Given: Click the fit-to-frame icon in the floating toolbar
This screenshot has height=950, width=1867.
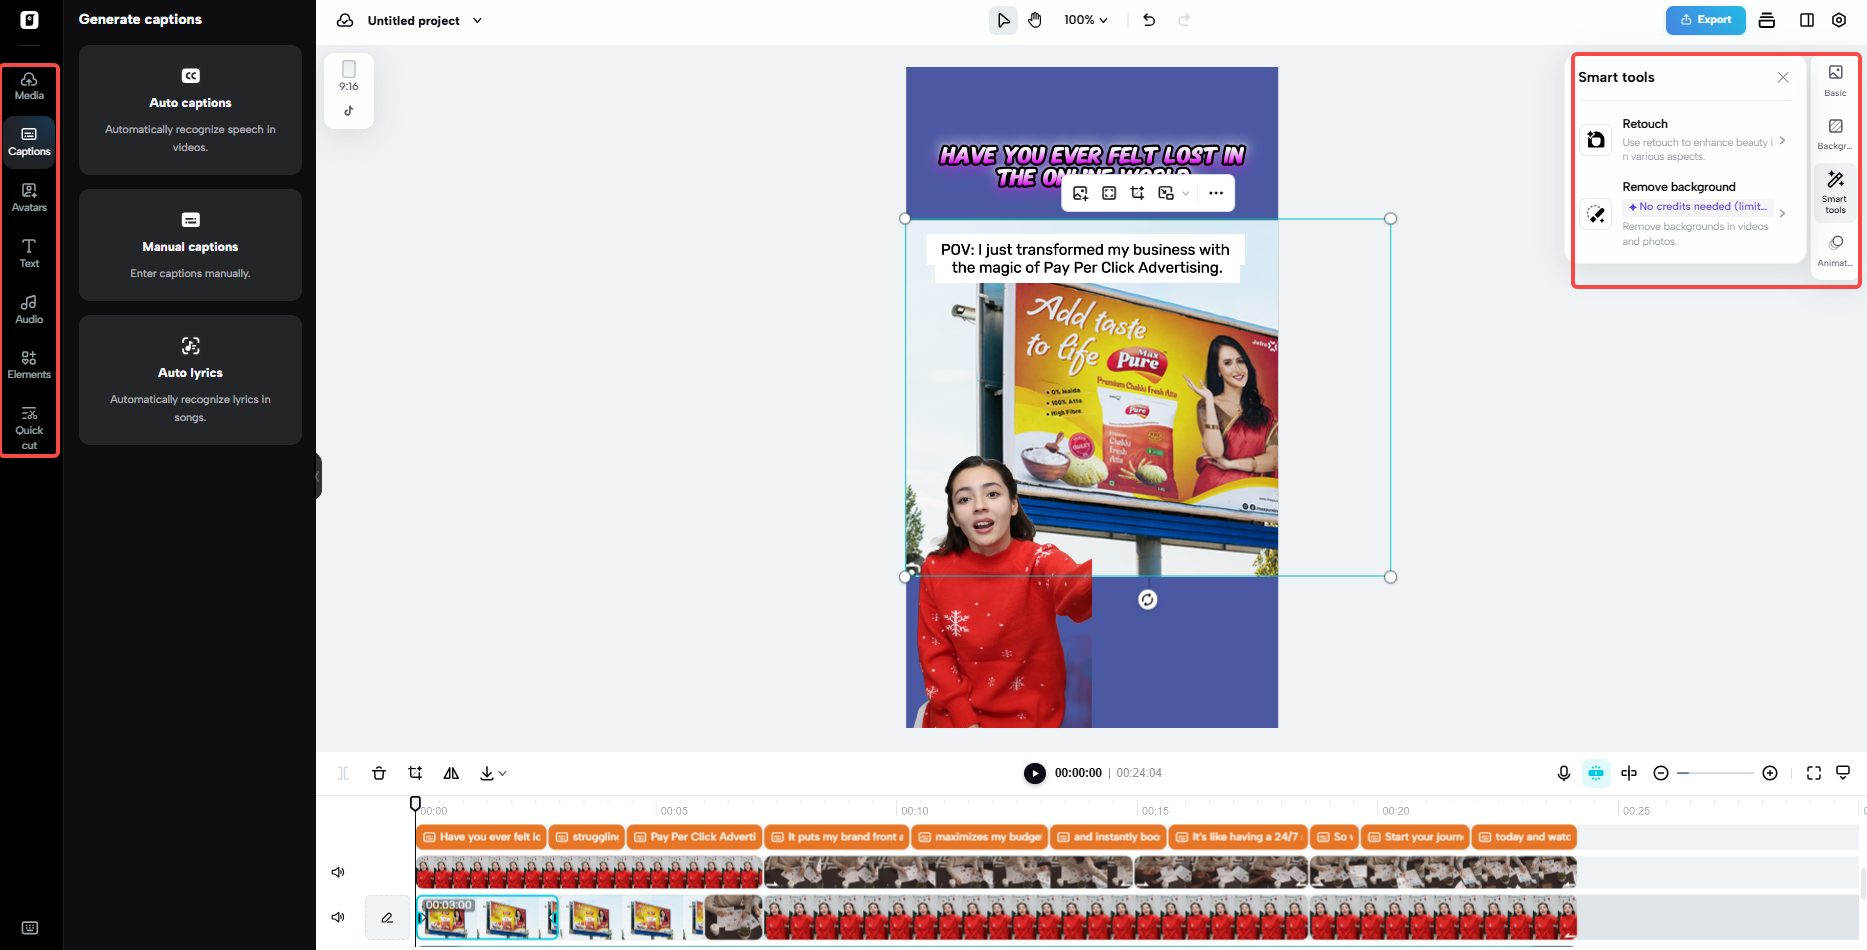Looking at the screenshot, I should pos(1109,193).
